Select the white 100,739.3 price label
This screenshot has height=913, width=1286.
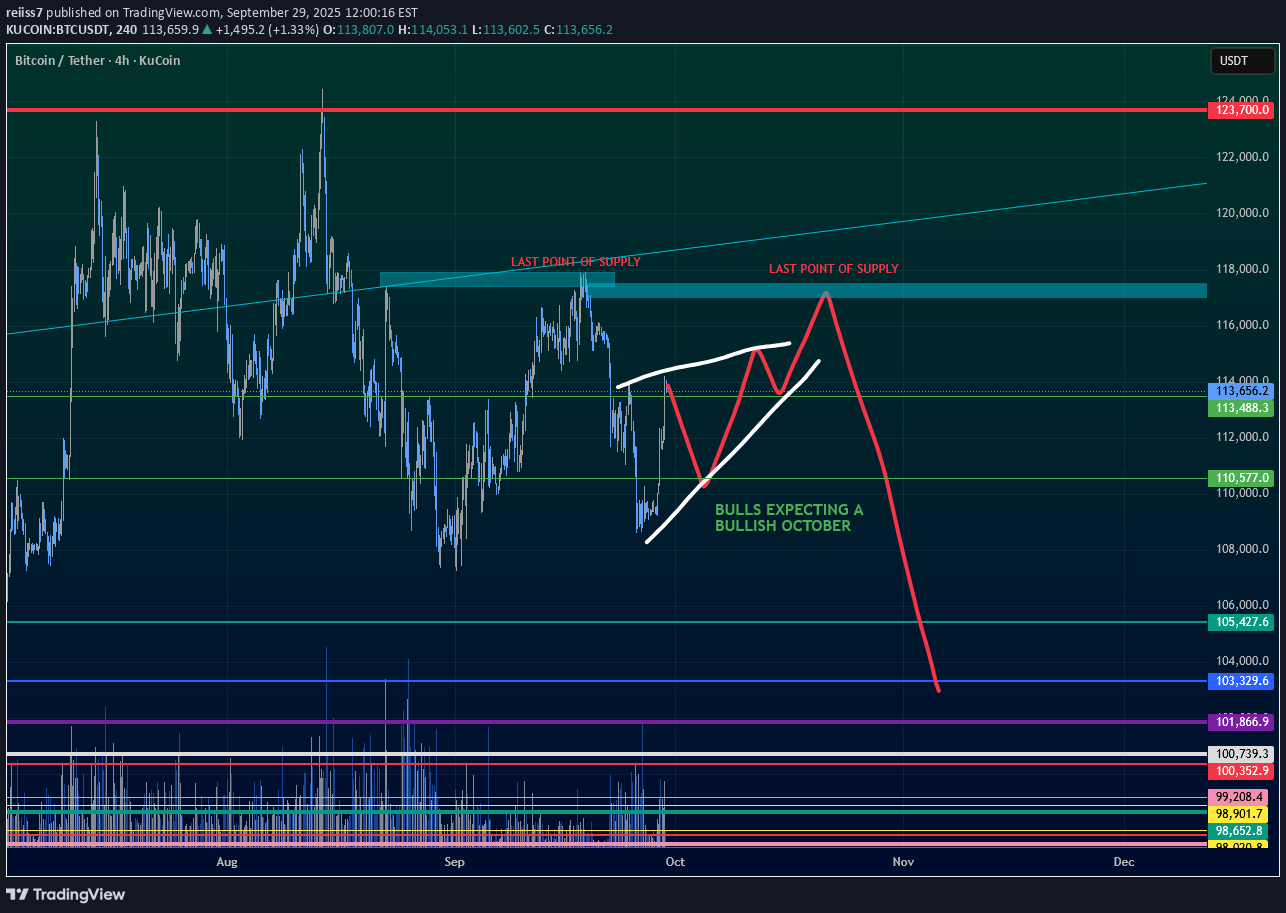[1241, 754]
